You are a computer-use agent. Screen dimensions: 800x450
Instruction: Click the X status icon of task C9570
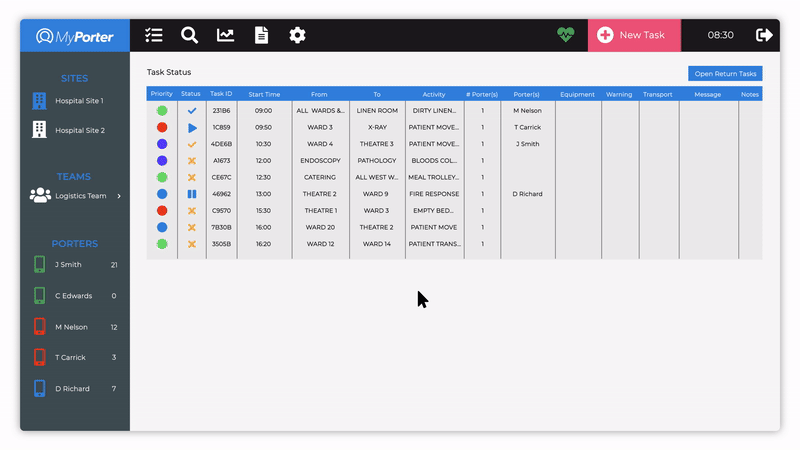pos(192,211)
